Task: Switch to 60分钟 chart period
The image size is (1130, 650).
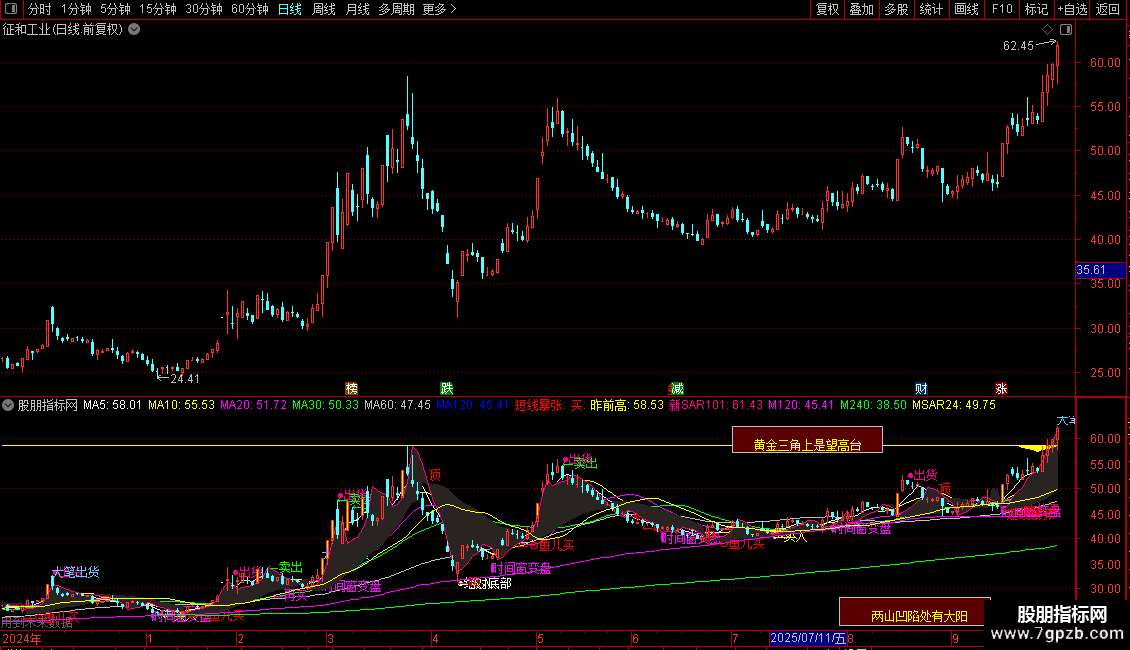Action: pos(249,9)
